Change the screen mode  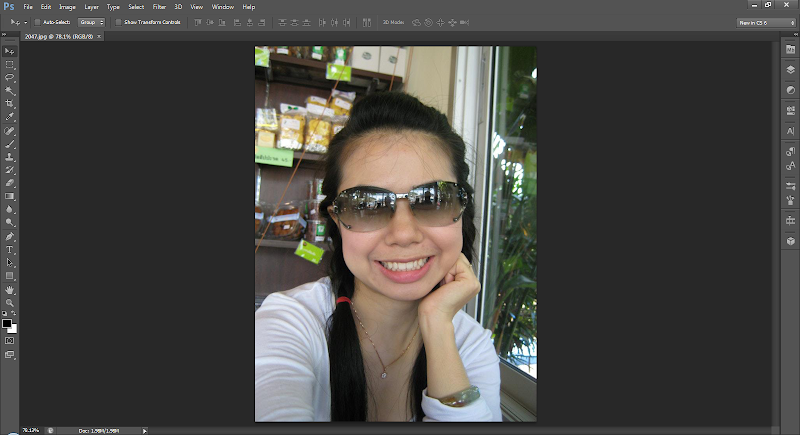(x=10, y=354)
